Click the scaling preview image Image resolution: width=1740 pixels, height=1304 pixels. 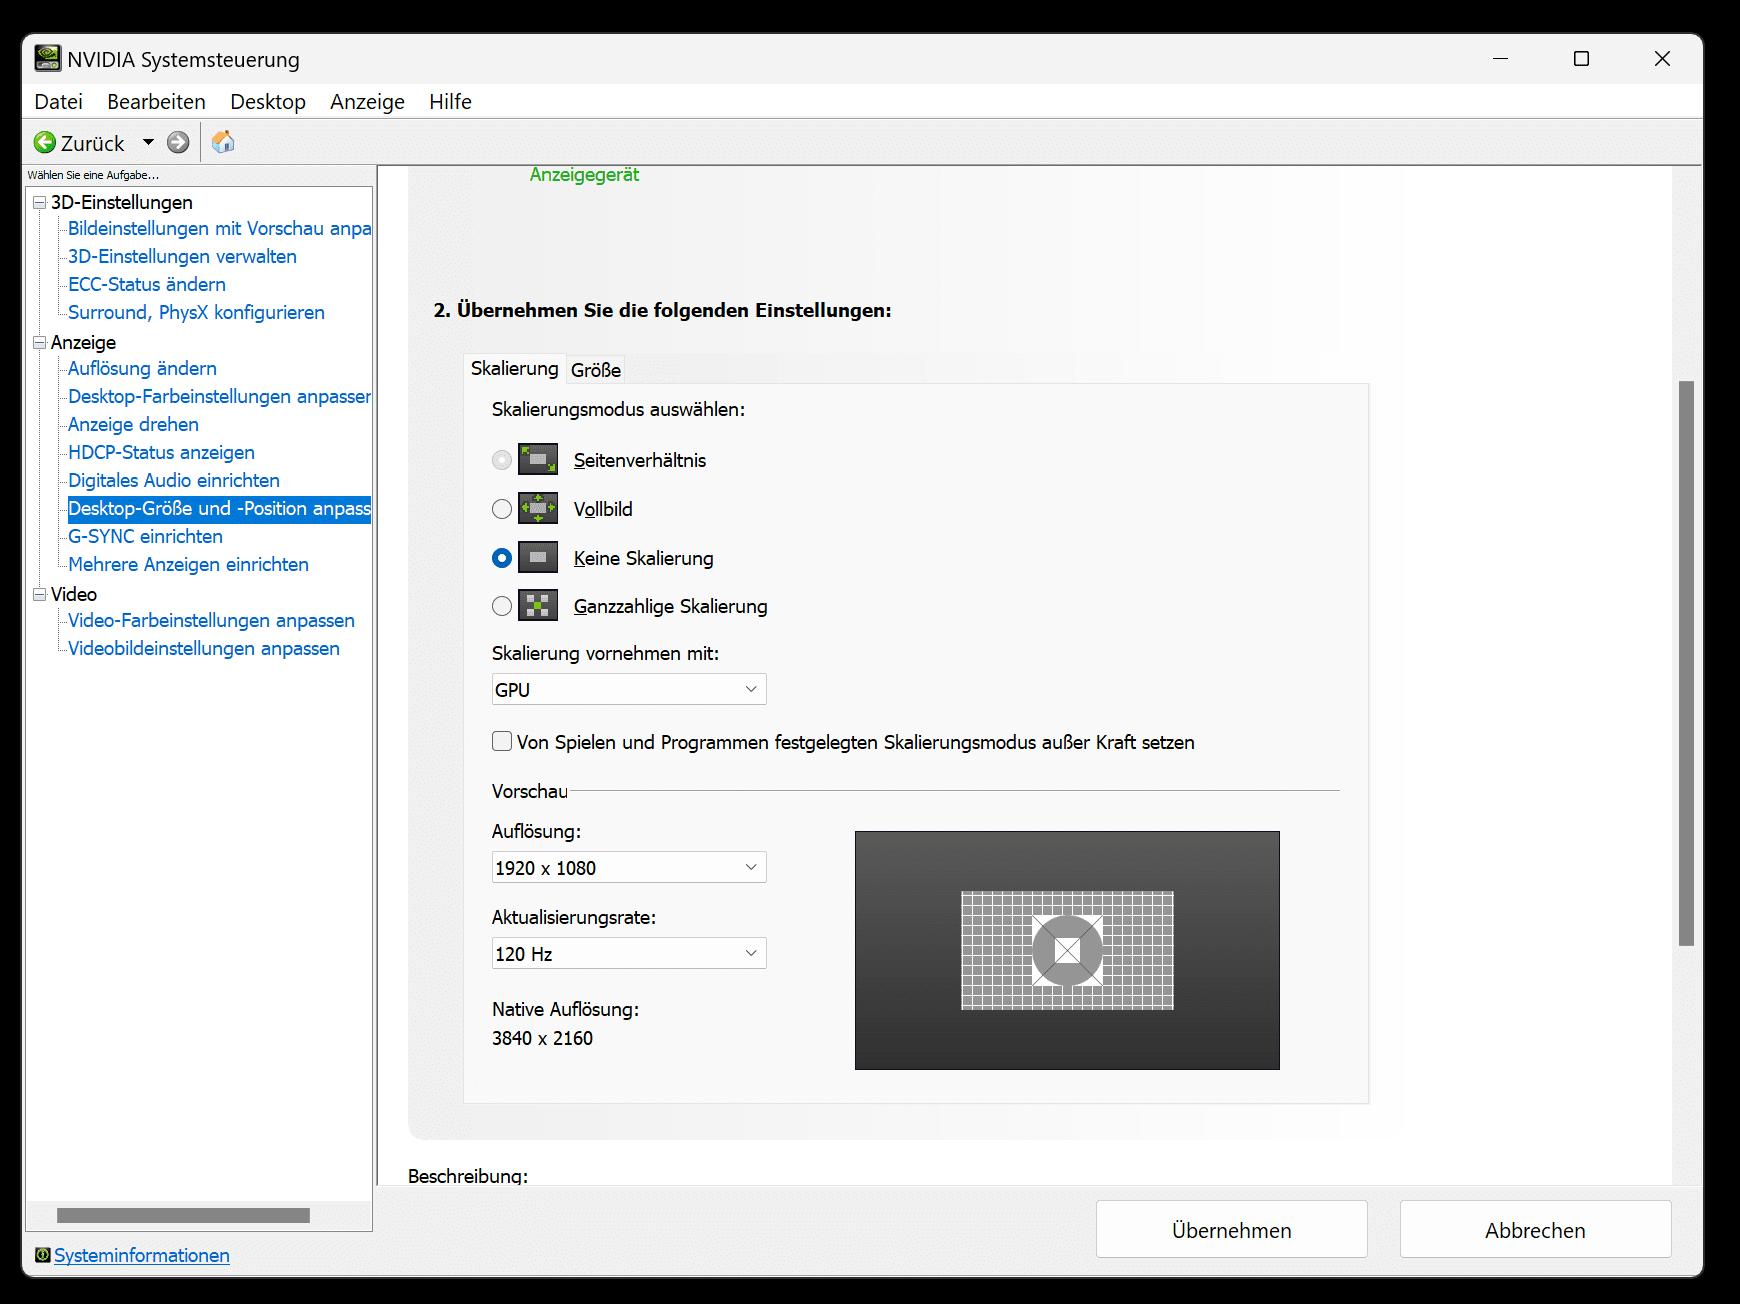click(1067, 950)
